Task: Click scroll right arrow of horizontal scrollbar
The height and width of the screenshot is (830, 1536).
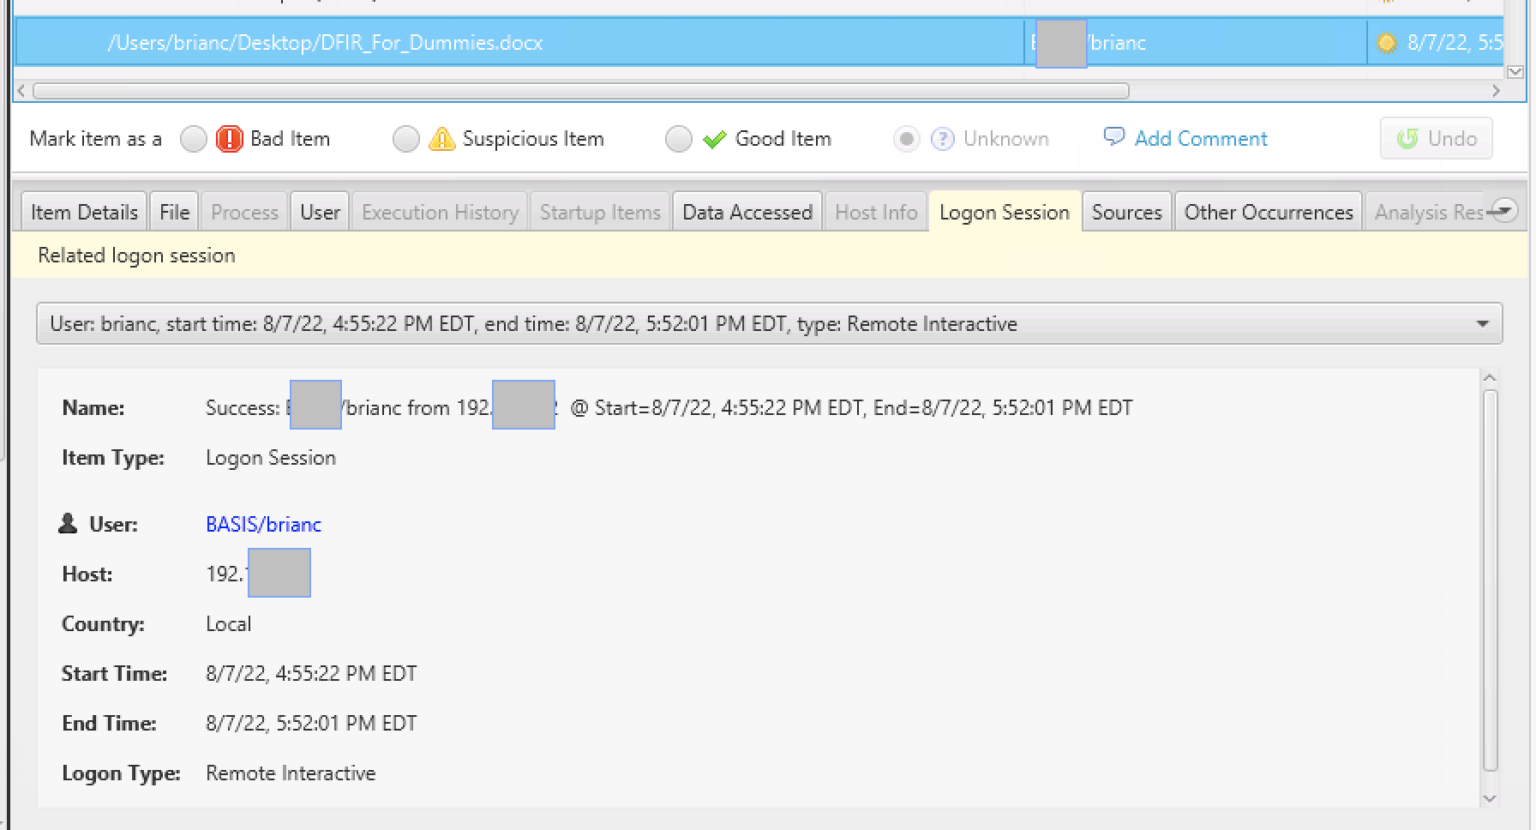Action: coord(1496,91)
